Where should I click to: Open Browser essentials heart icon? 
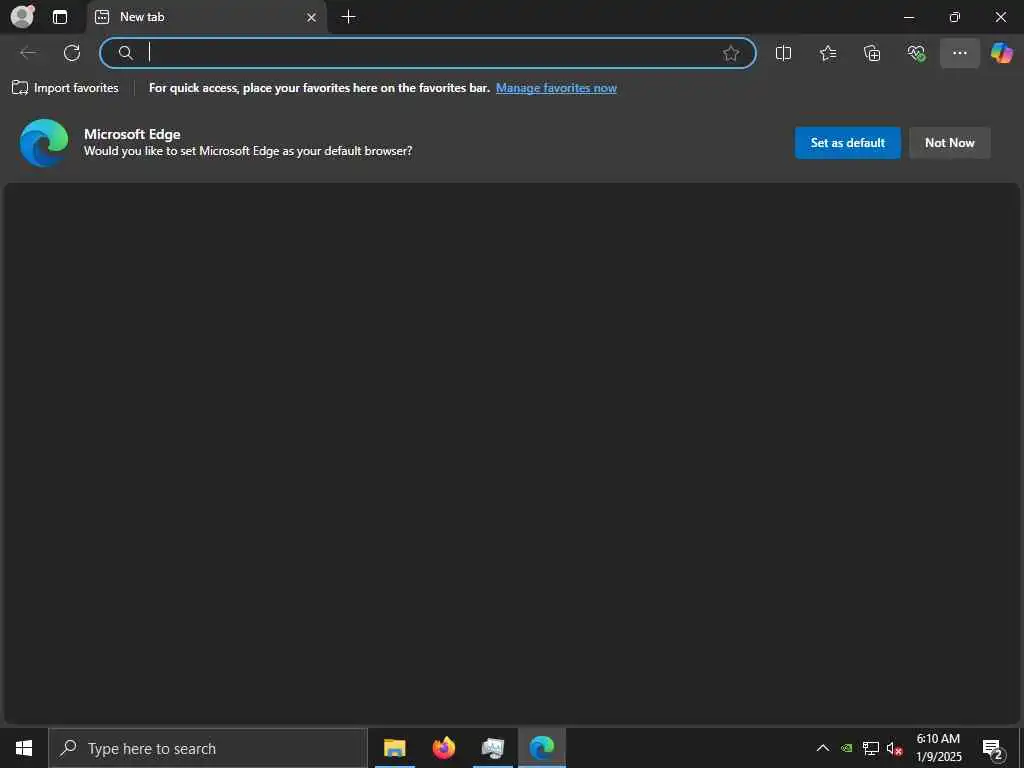pyautogui.click(x=916, y=53)
